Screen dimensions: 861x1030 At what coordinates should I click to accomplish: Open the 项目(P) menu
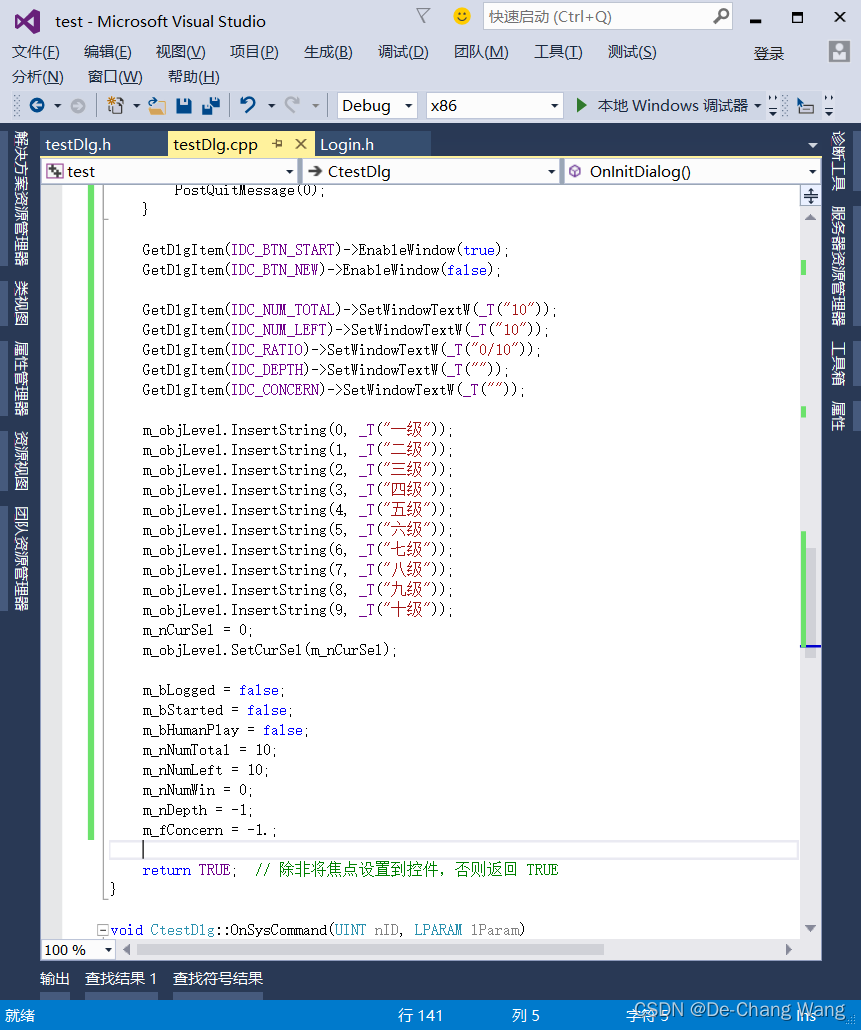coord(254,52)
